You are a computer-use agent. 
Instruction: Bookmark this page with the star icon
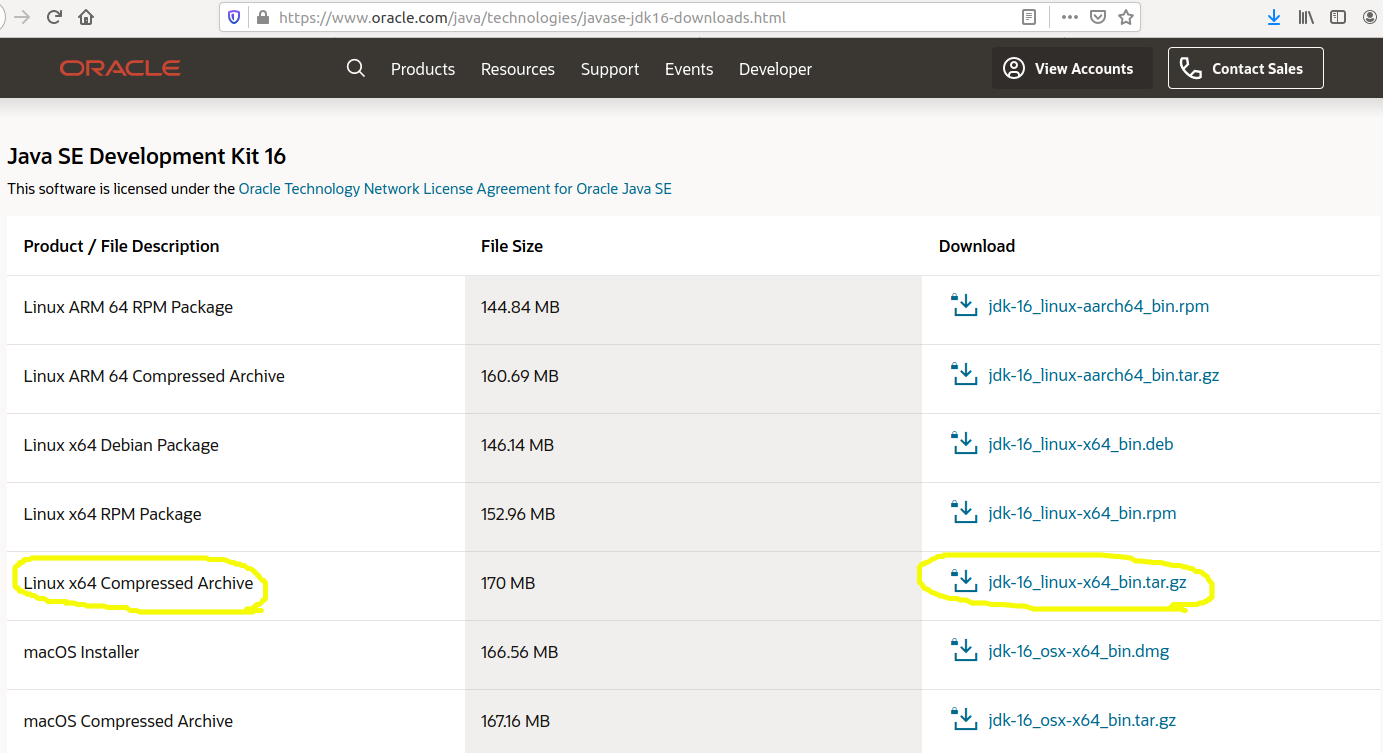tap(1126, 17)
